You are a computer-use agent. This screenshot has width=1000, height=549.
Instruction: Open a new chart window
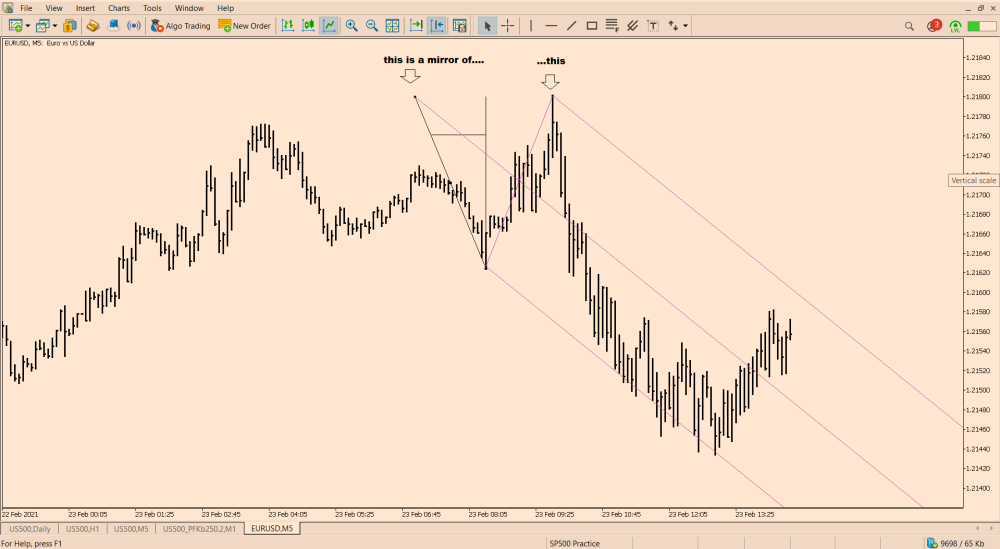[x=15, y=26]
